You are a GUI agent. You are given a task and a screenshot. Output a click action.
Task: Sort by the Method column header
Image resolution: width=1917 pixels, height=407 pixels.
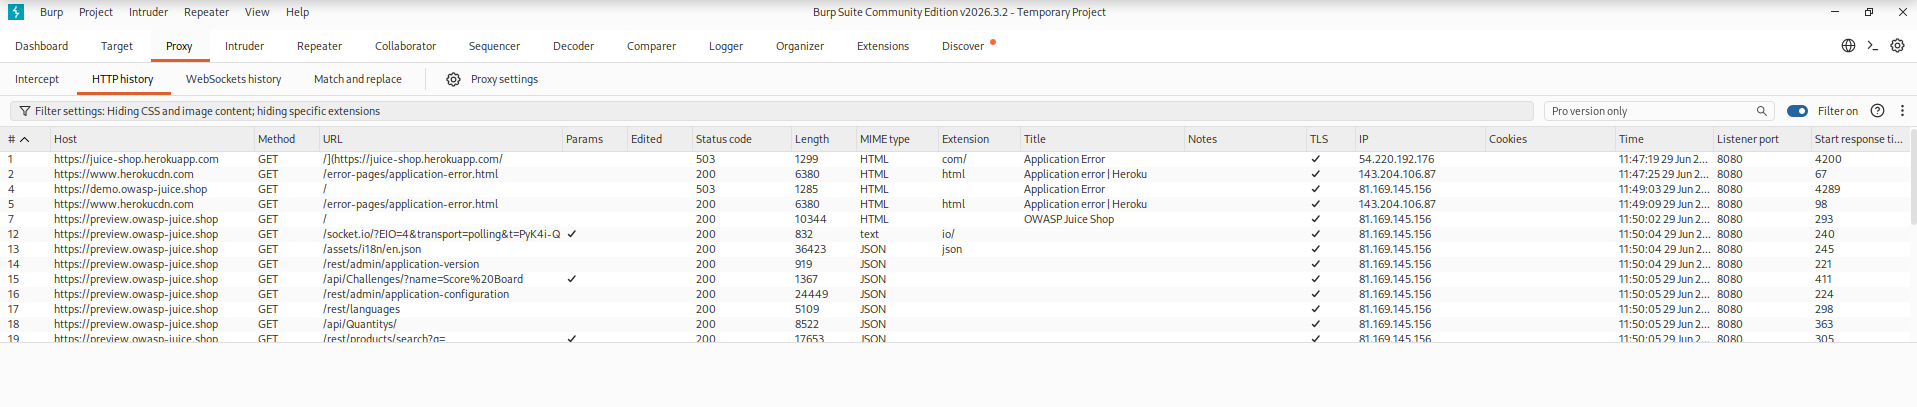(x=285, y=139)
